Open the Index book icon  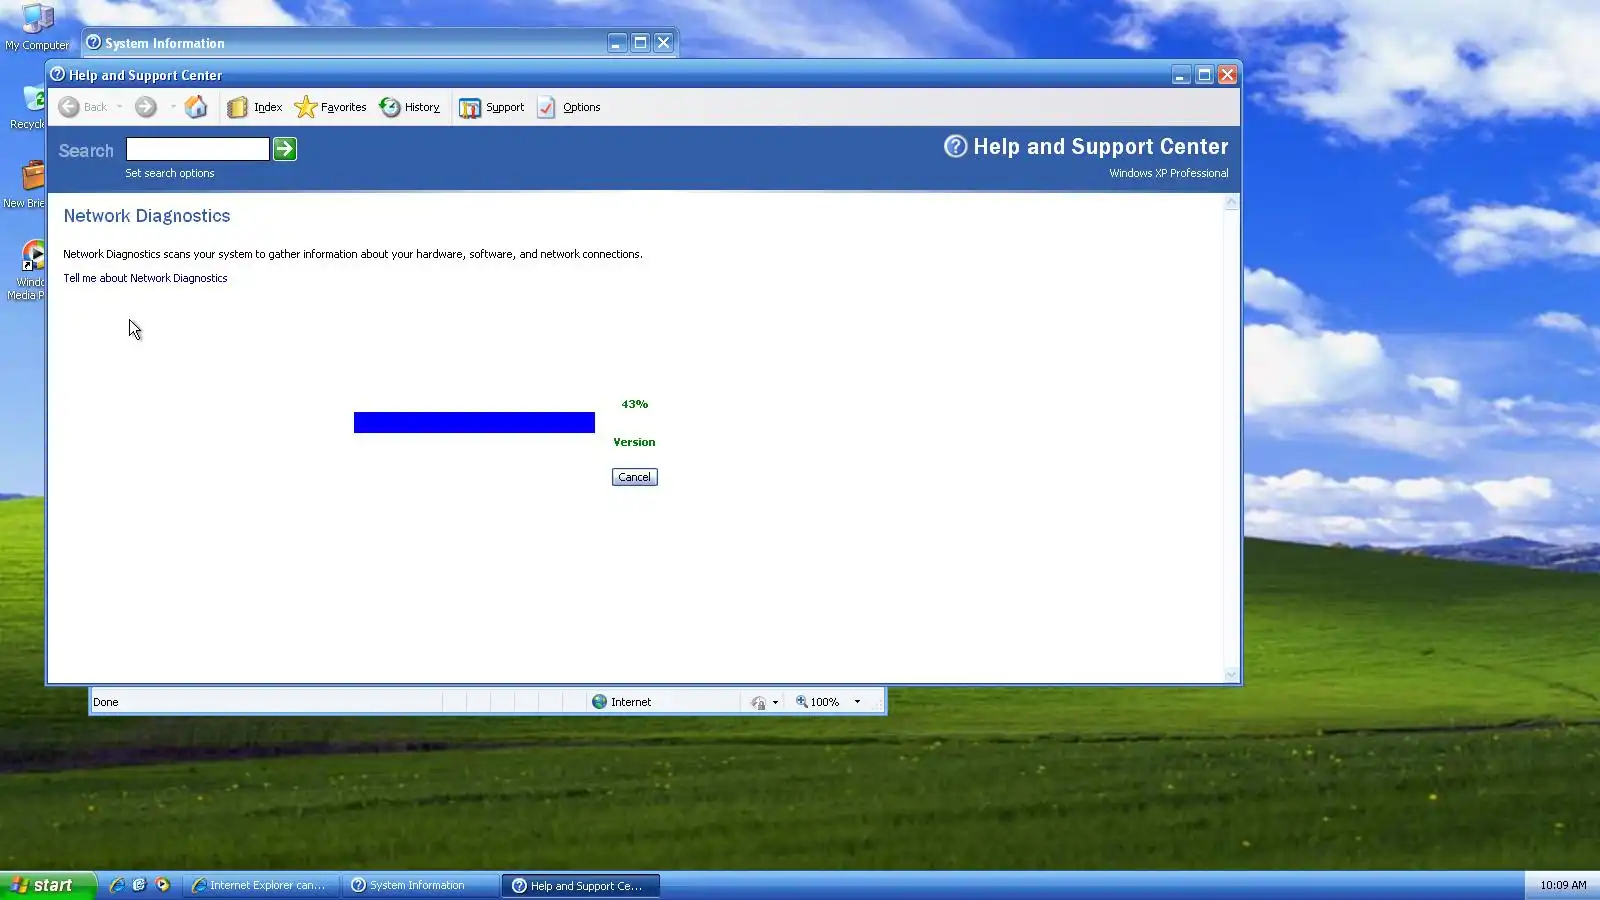coord(237,107)
